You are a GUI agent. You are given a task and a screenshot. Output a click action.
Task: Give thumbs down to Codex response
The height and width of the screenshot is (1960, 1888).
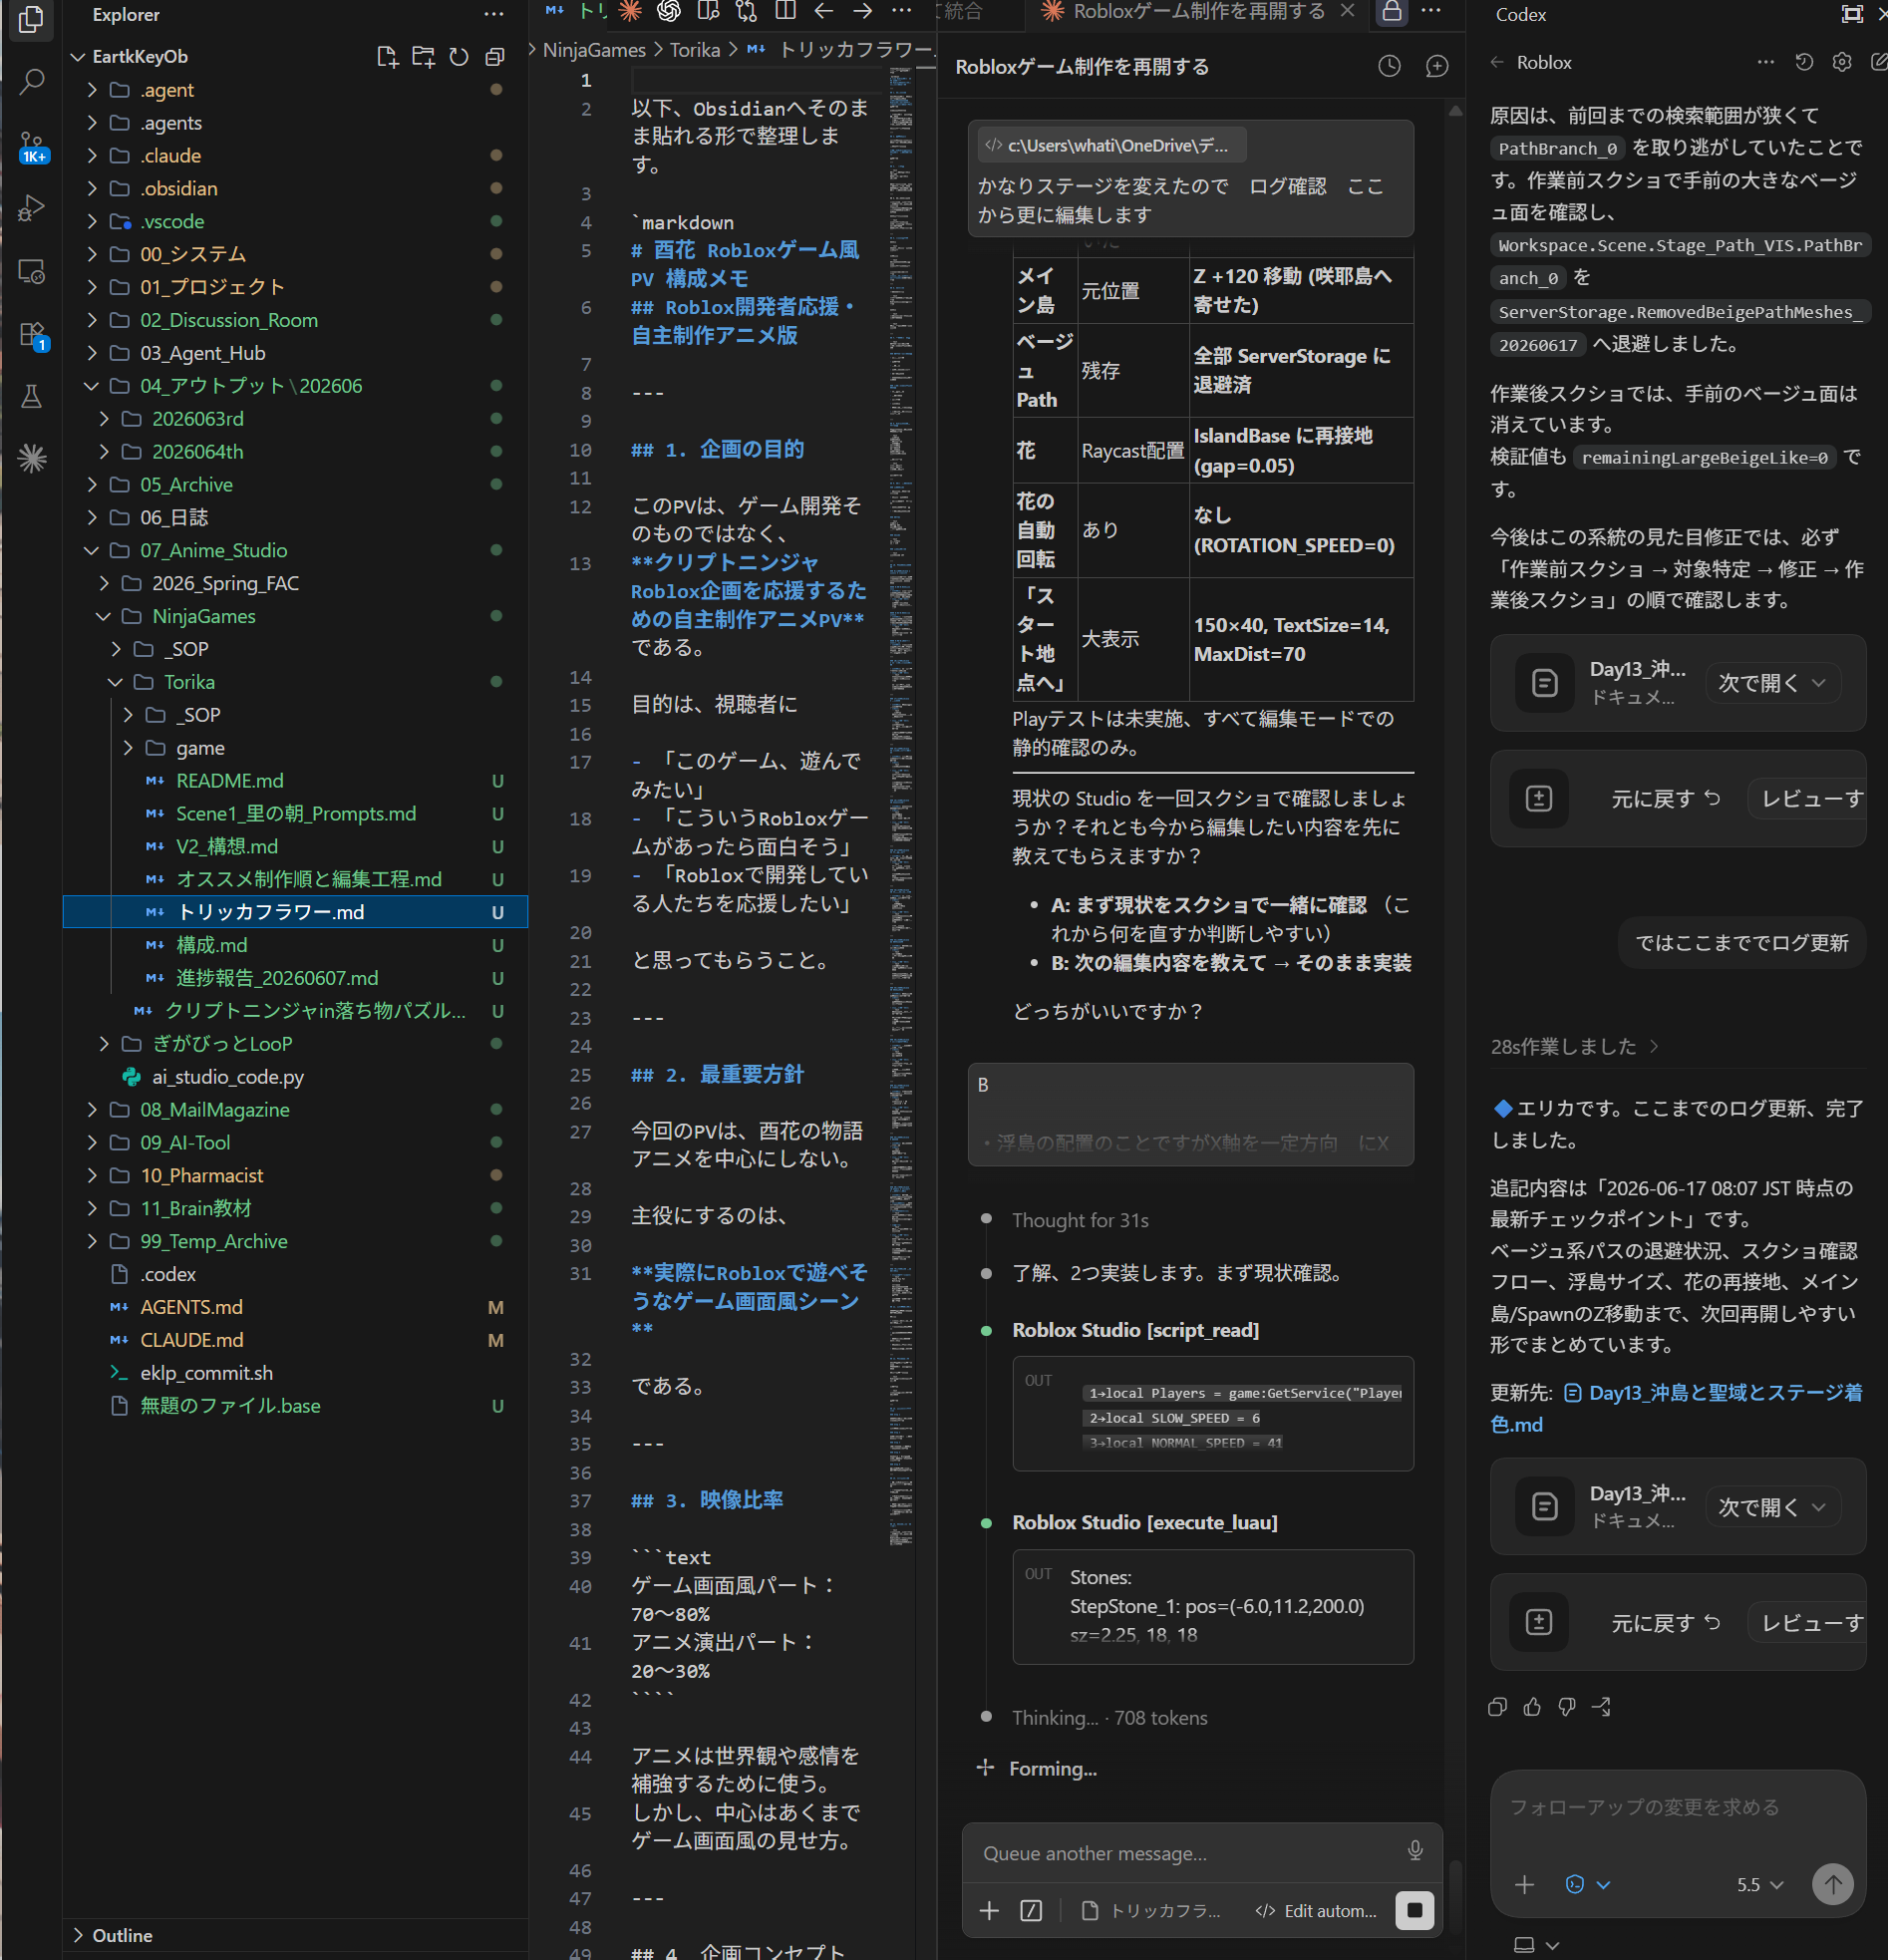(x=1567, y=1706)
